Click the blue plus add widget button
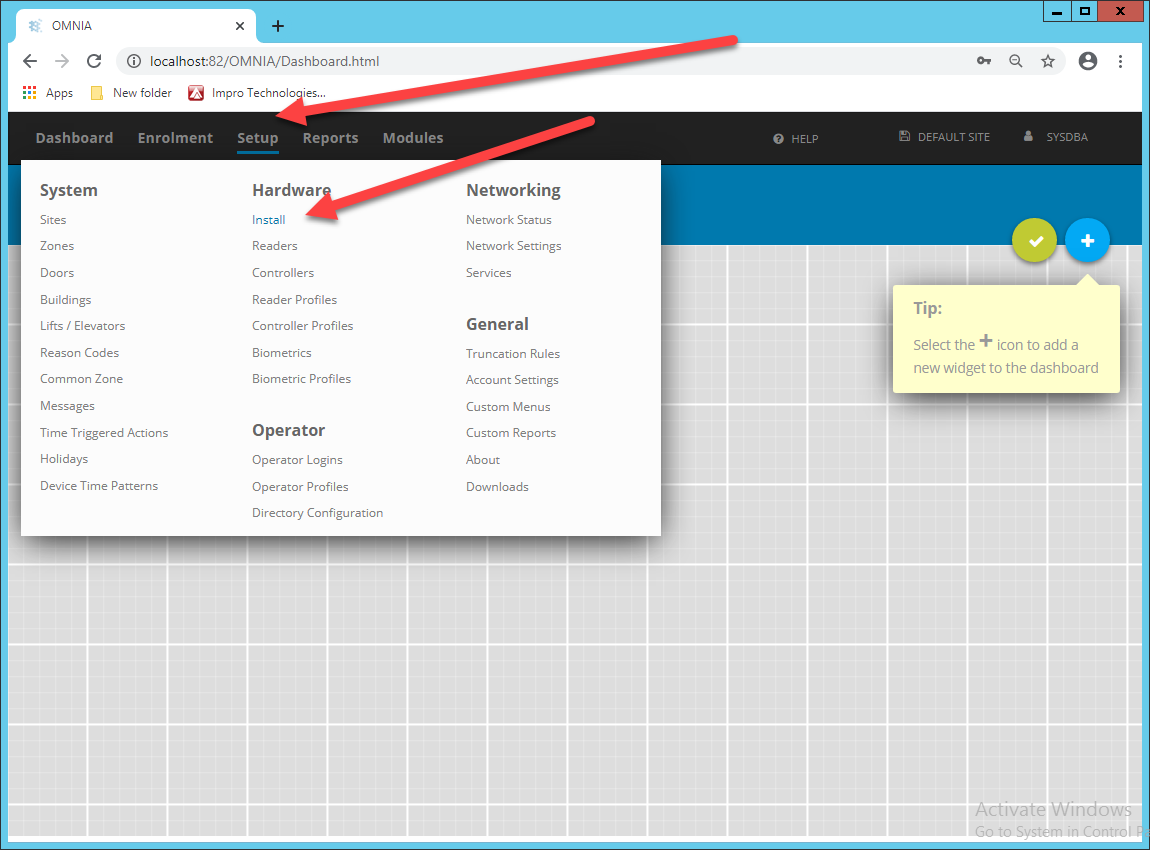This screenshot has height=850, width=1150. click(1087, 241)
